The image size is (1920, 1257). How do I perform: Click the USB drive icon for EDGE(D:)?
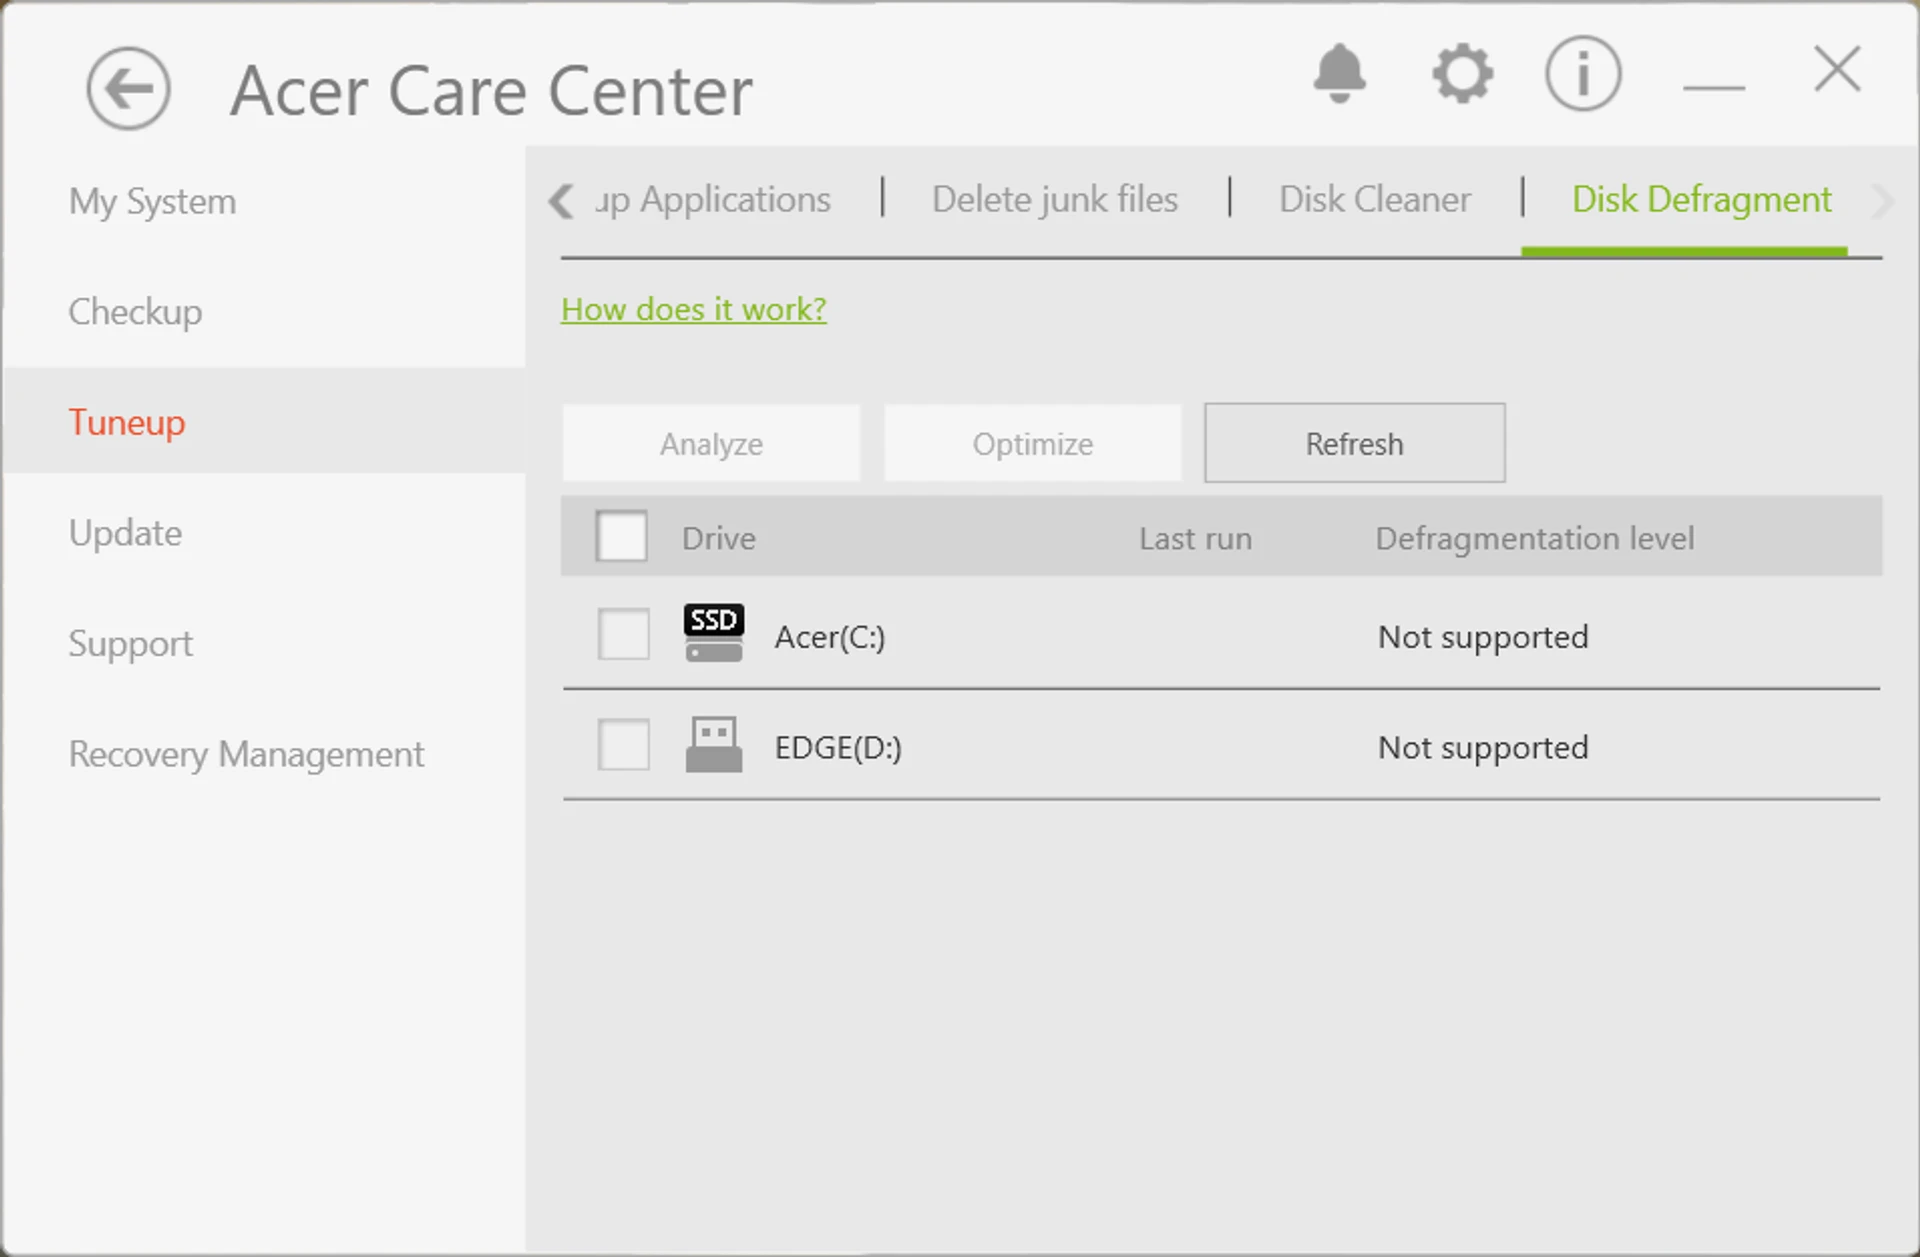[x=713, y=744]
